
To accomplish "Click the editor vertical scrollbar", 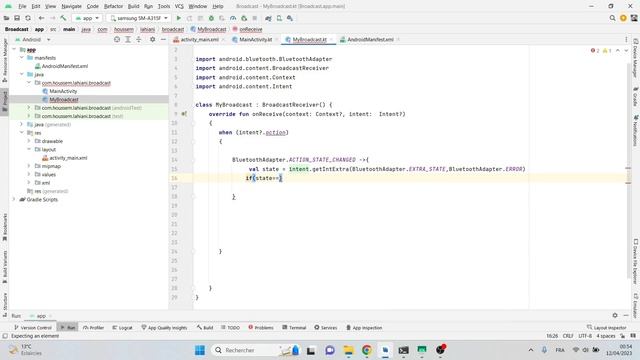I will click(628, 171).
